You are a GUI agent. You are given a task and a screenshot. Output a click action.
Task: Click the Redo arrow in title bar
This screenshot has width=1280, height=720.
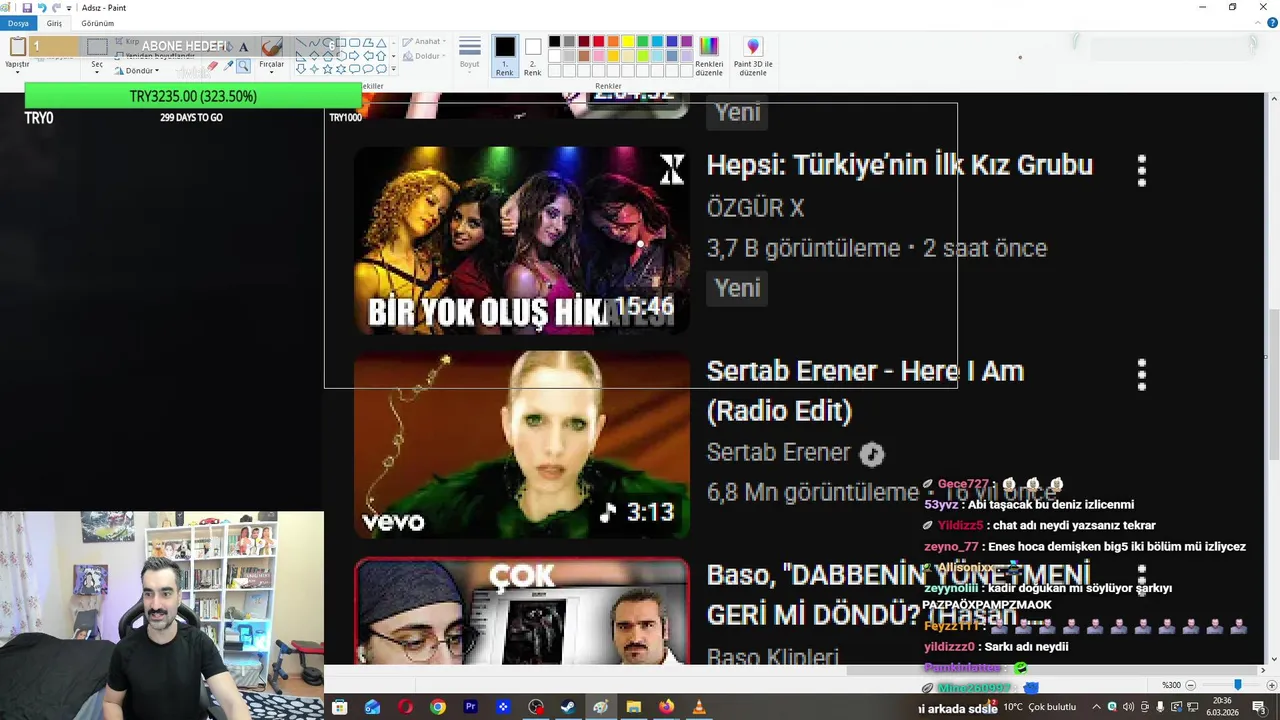click(x=56, y=8)
